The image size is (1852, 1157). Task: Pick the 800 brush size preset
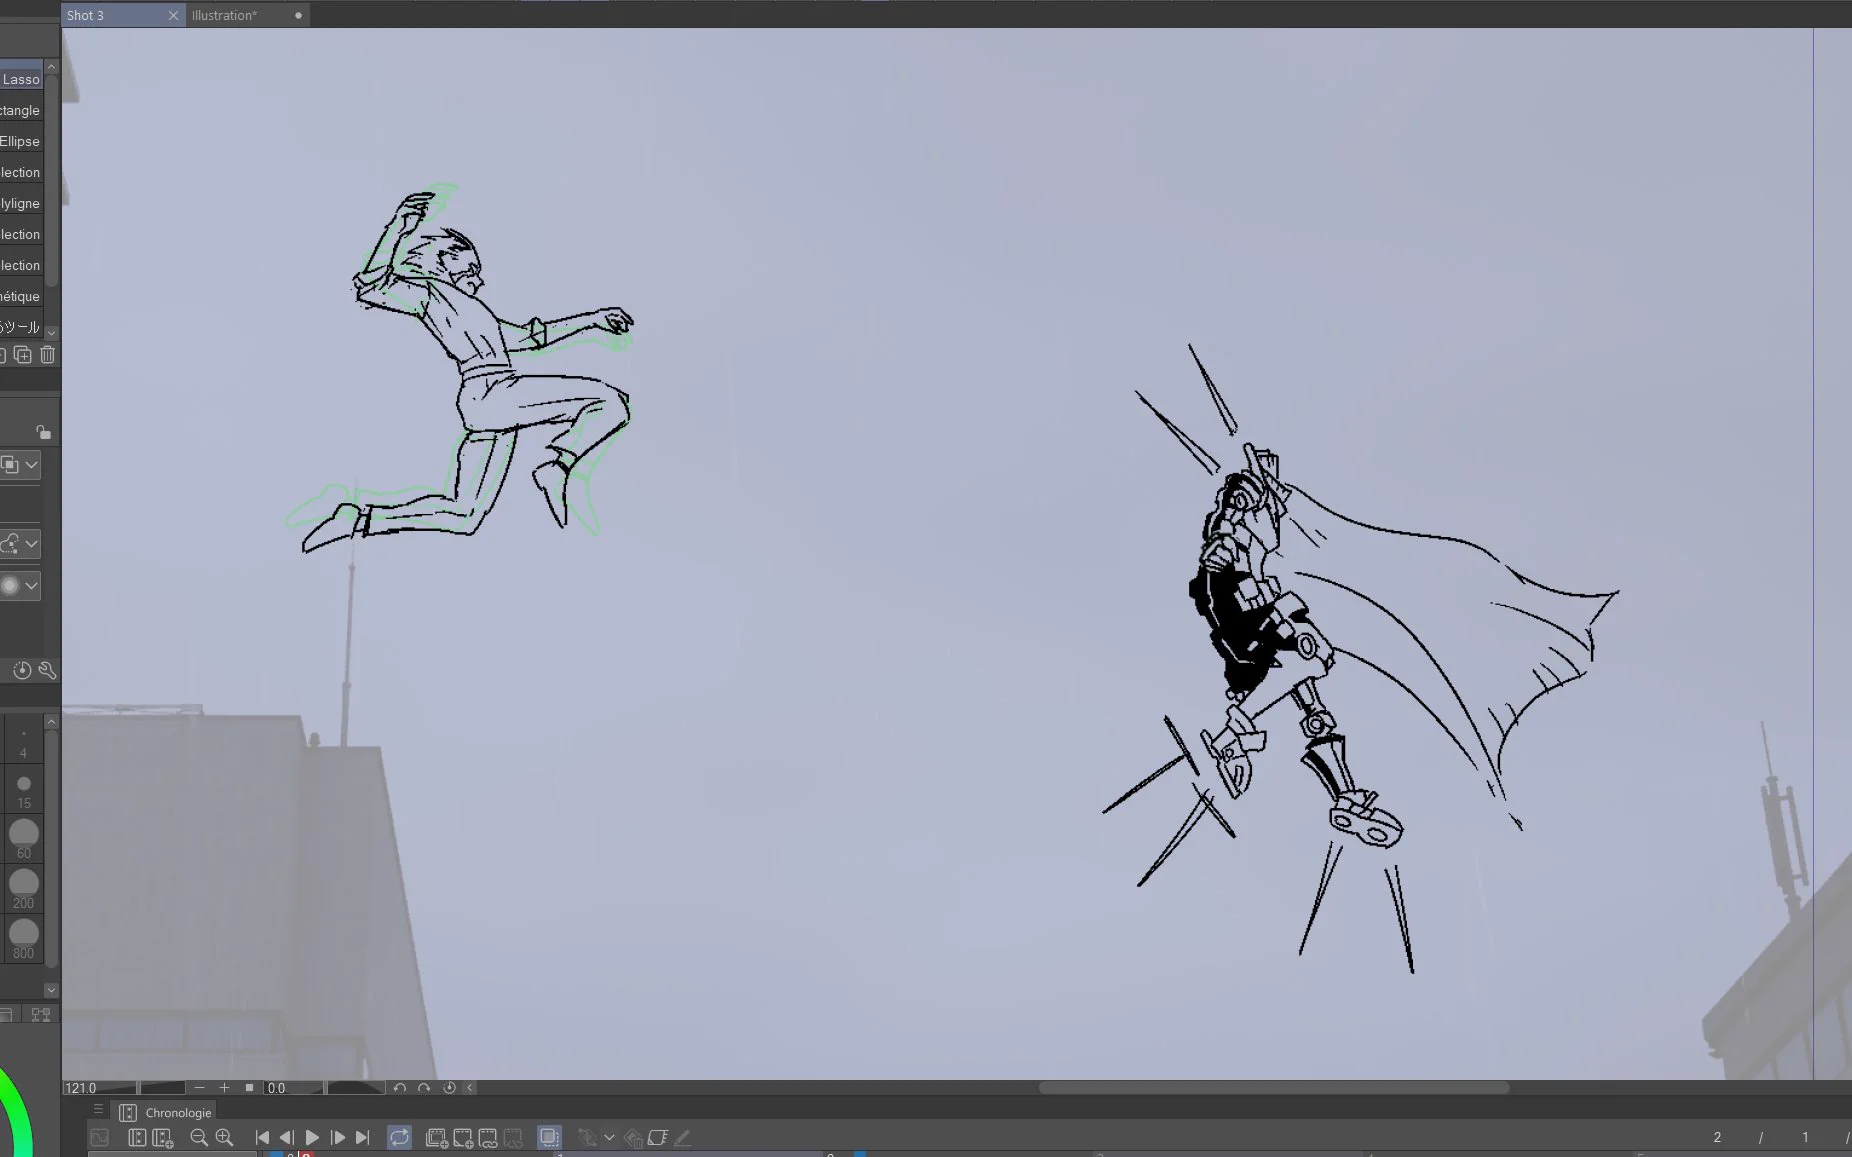pos(24,939)
